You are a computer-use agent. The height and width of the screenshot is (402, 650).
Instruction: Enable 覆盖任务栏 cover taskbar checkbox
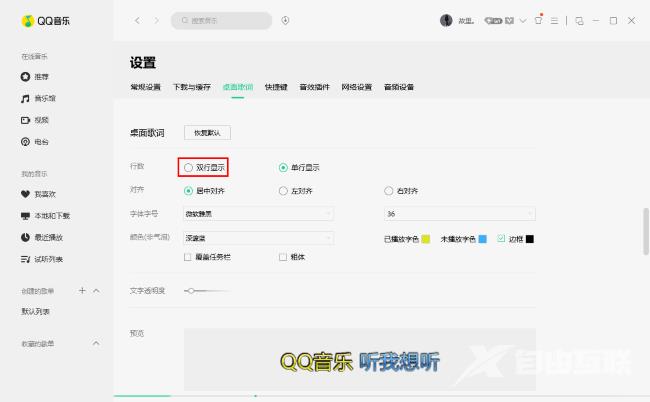coord(187,257)
